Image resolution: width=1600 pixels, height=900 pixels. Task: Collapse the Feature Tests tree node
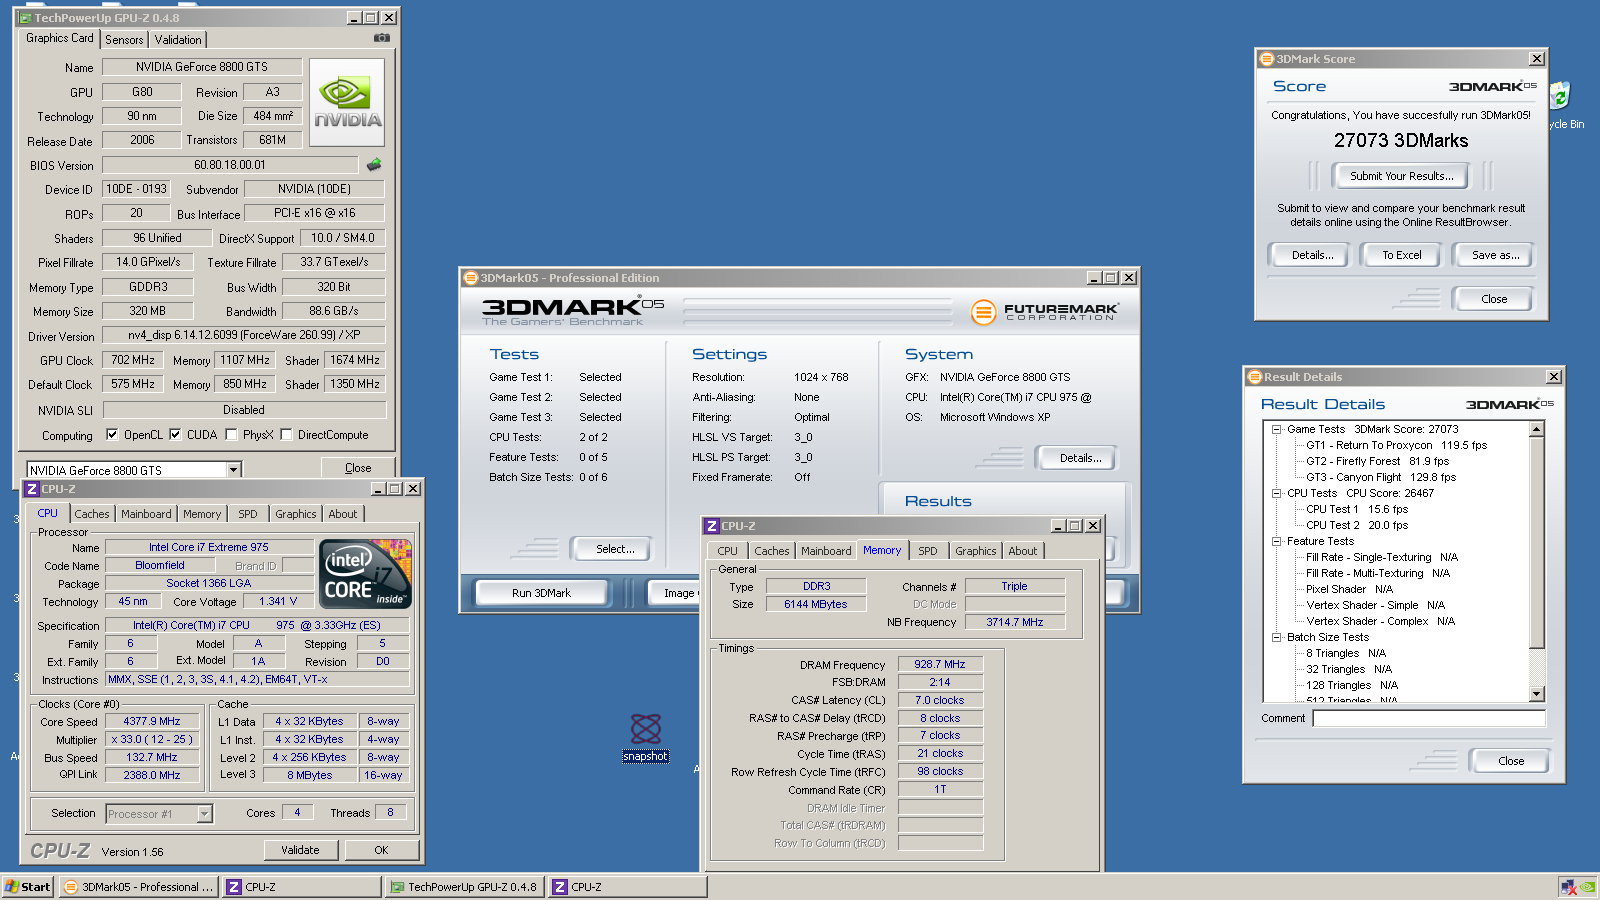[x=1276, y=541]
